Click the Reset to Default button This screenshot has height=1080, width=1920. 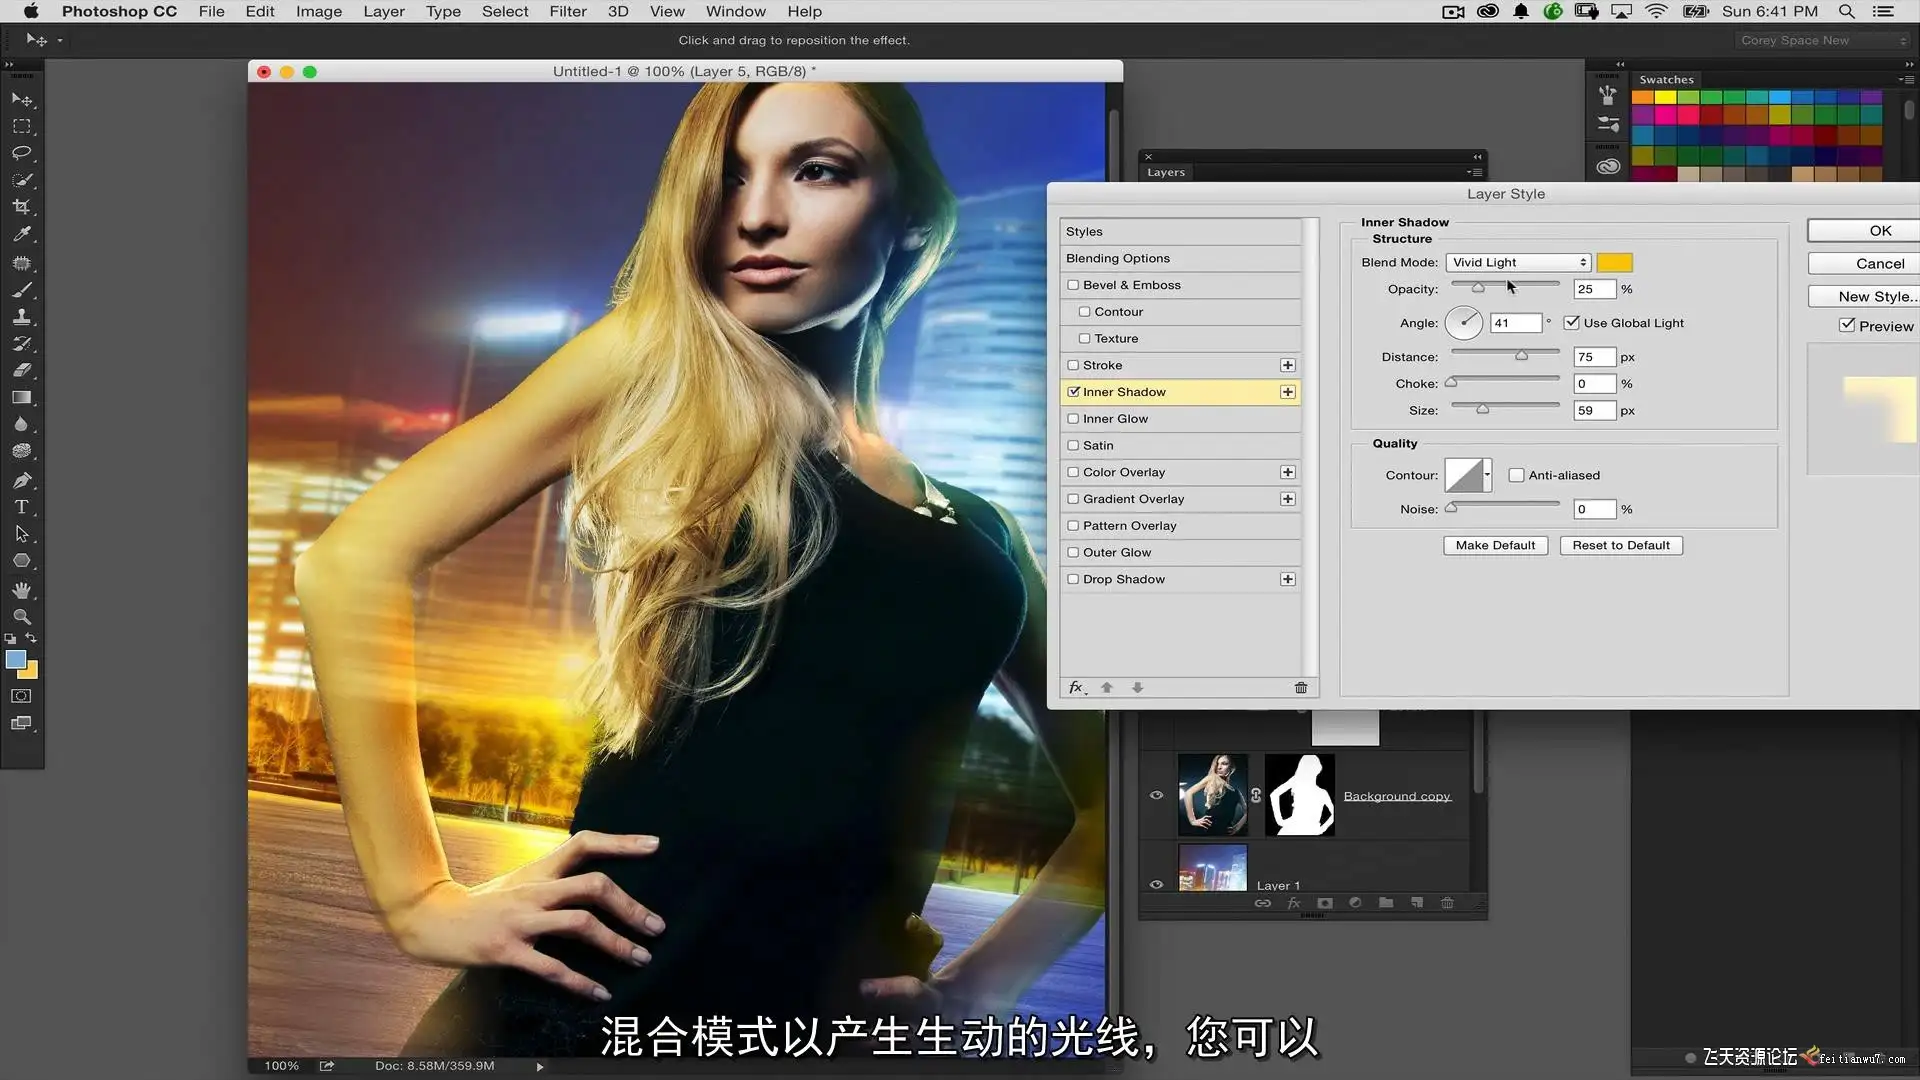tap(1620, 545)
